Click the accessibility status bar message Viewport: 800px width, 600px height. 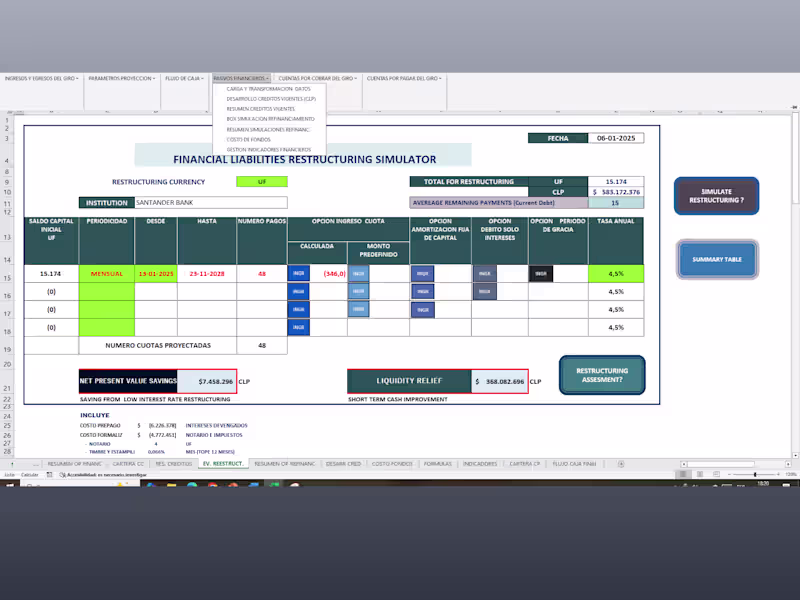[103, 474]
